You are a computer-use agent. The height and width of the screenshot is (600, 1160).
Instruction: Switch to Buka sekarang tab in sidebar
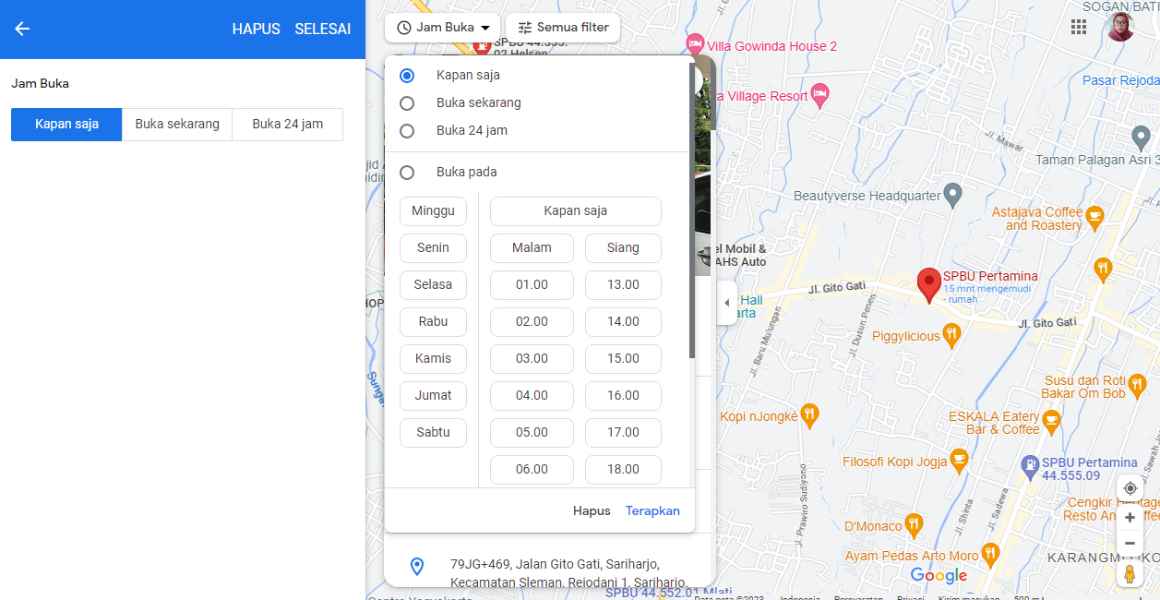pos(178,124)
